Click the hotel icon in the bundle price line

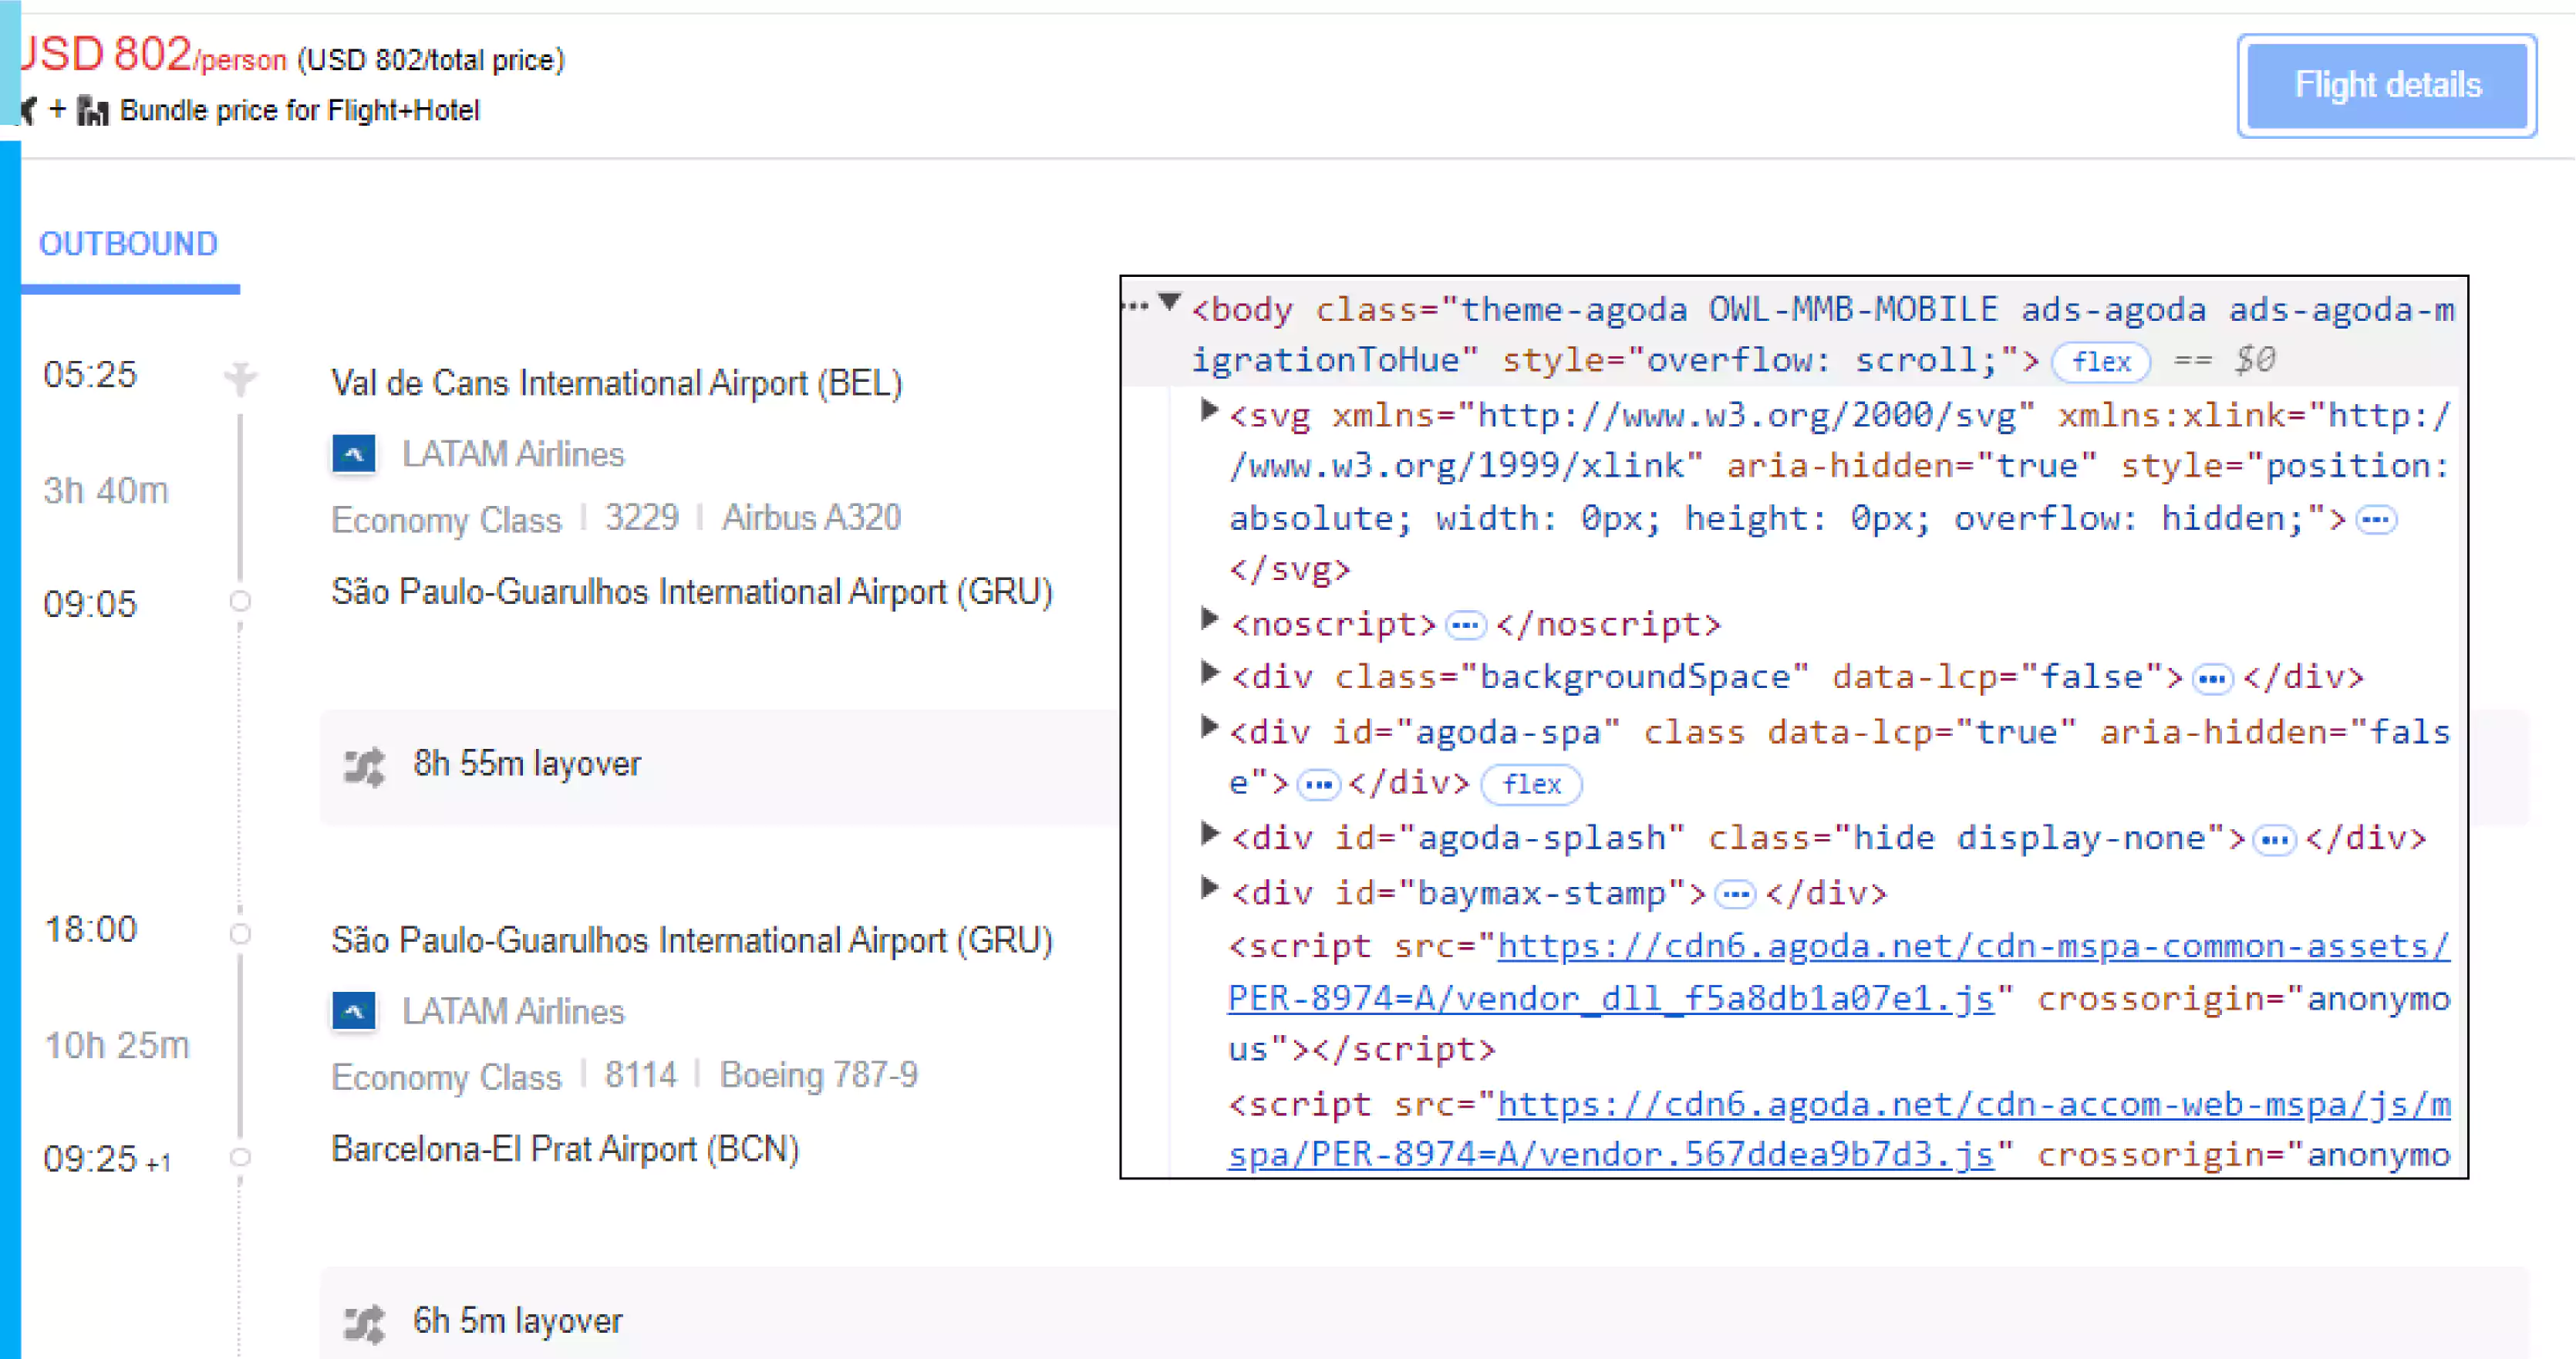click(92, 111)
